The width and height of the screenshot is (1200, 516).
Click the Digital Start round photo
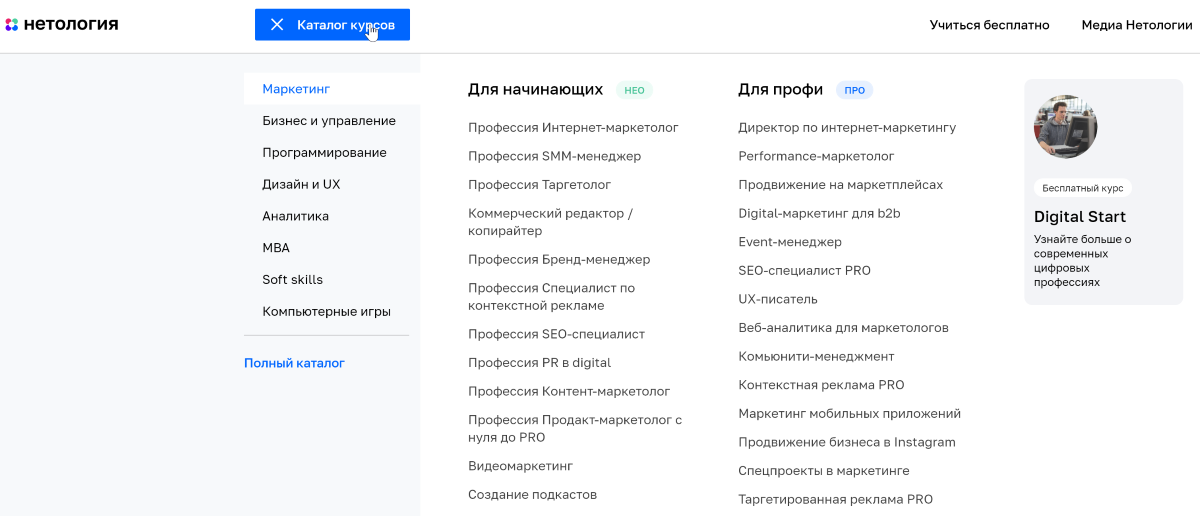[1065, 127]
